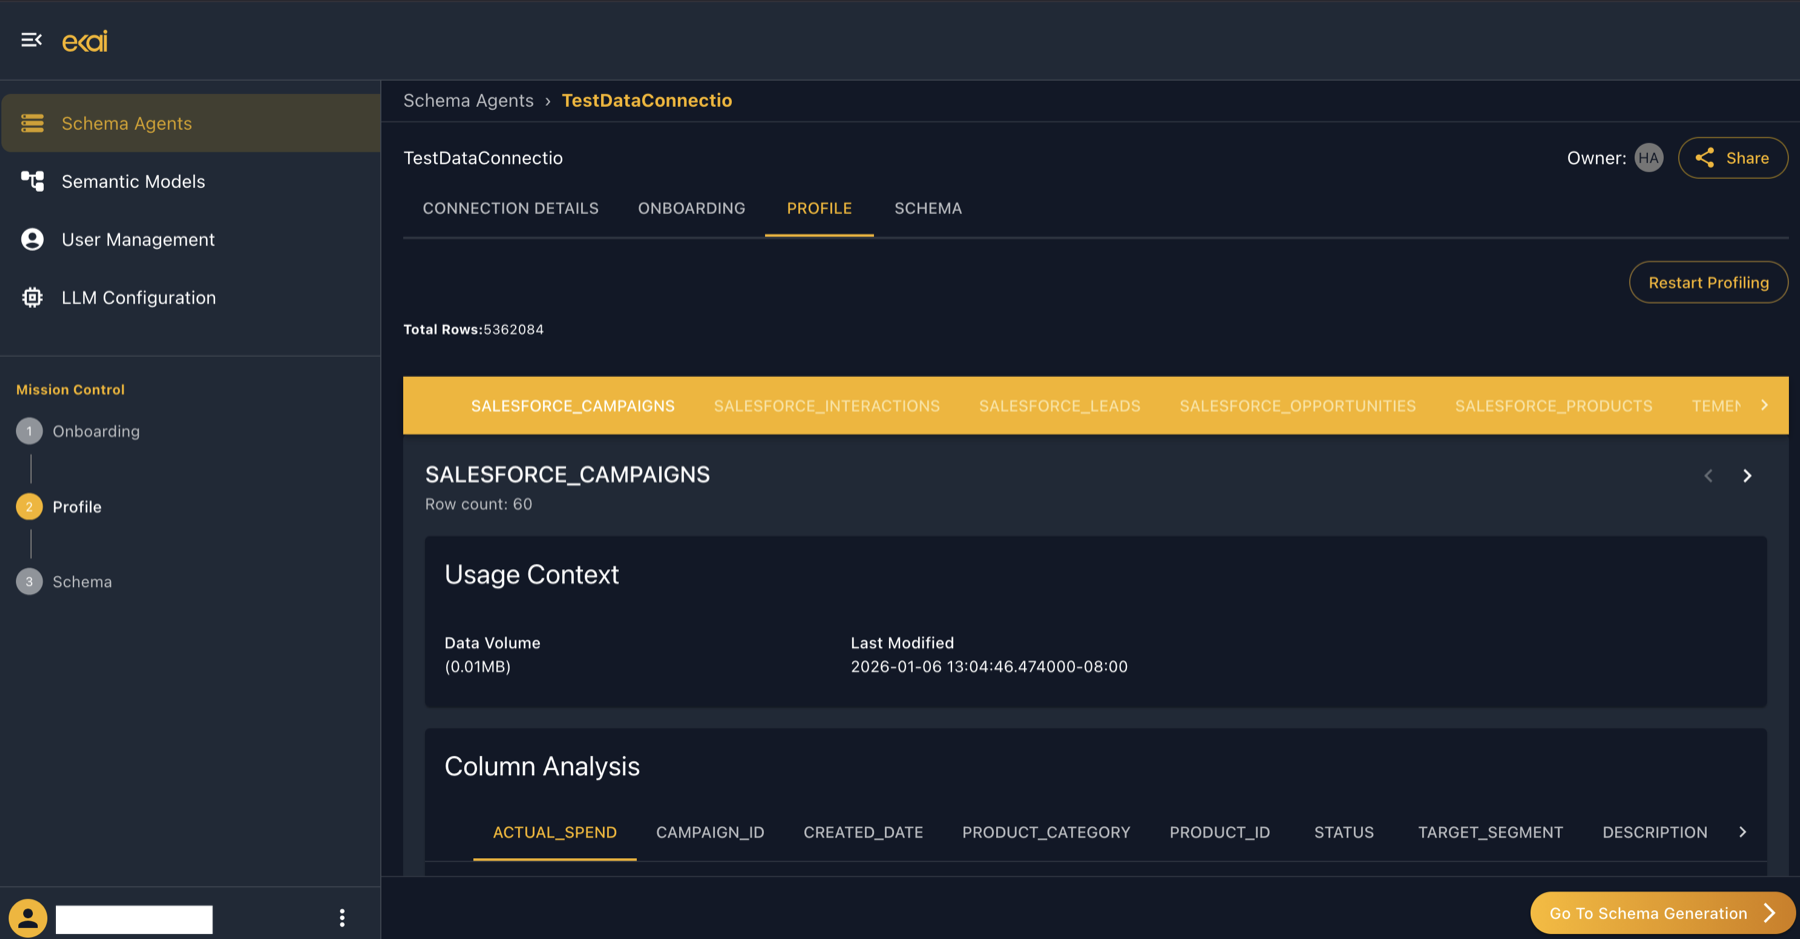Click the Profile step 2 circle
This screenshot has width=1800, height=939.
coord(29,506)
